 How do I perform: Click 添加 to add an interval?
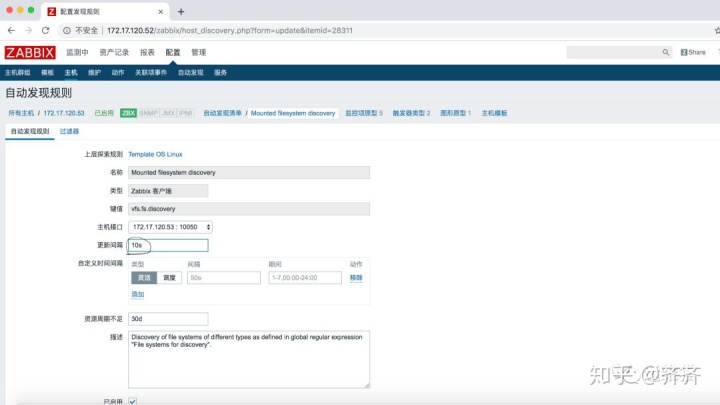(138, 294)
